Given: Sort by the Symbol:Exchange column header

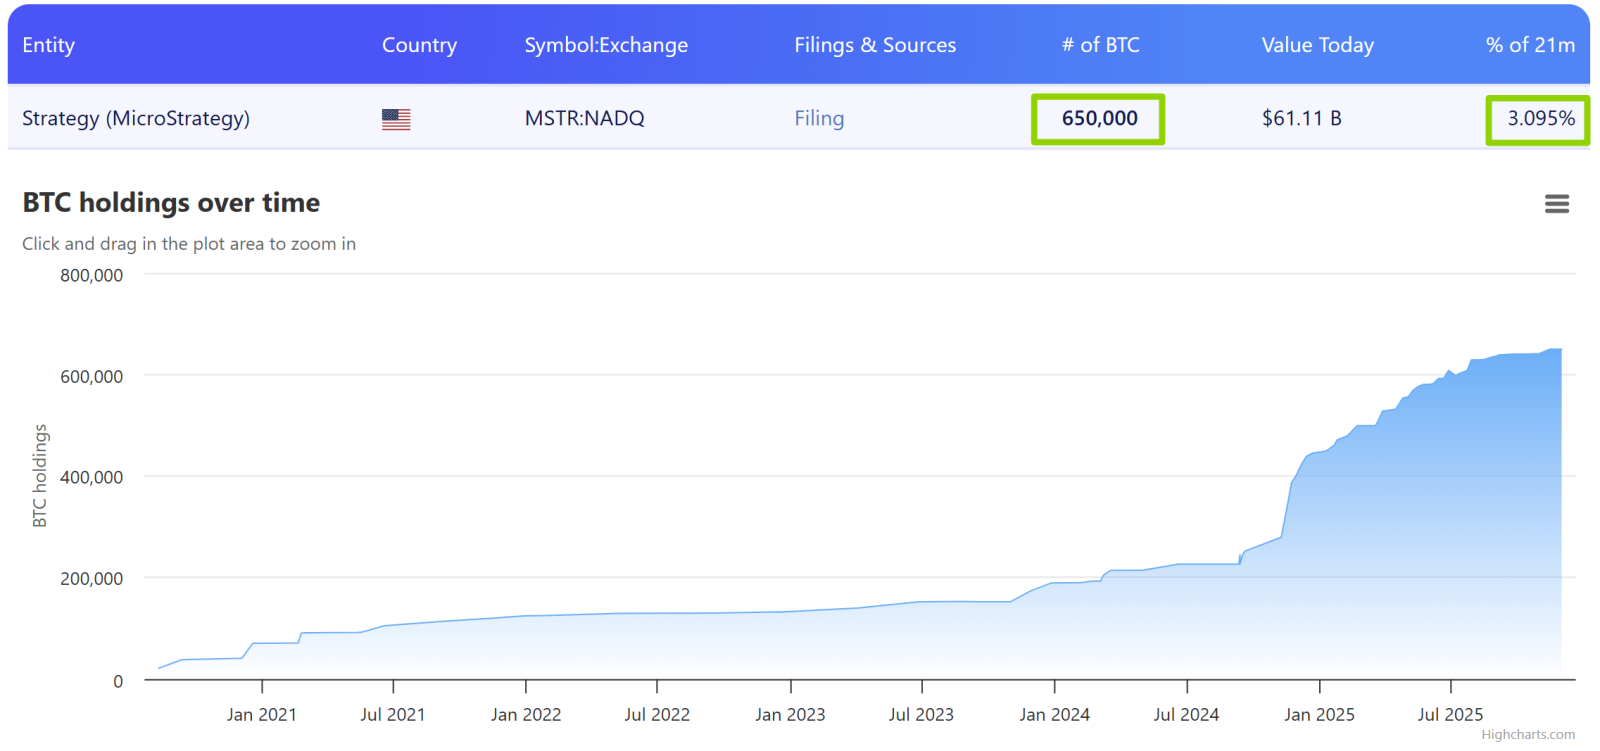Looking at the screenshot, I should [606, 45].
